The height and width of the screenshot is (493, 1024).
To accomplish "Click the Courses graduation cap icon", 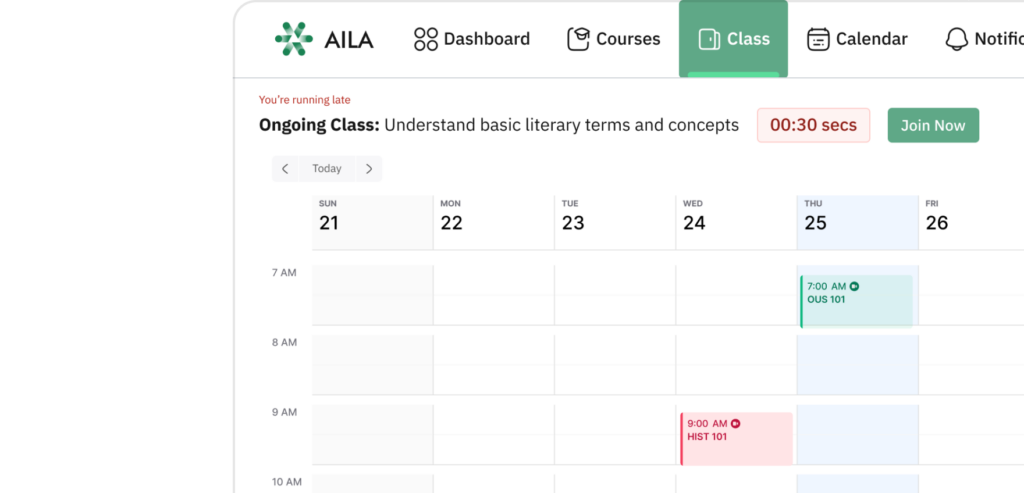I will click(578, 39).
